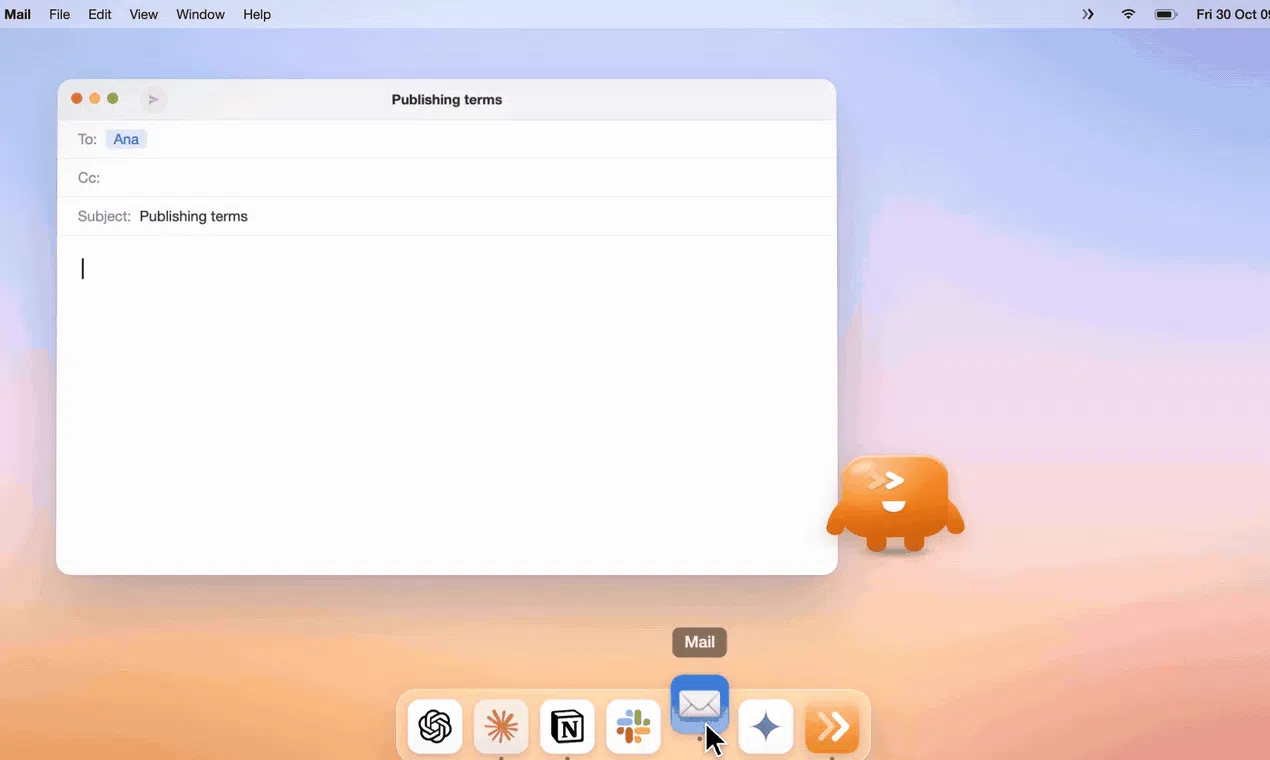Open the View menu
1270x760 pixels.
[144, 14]
